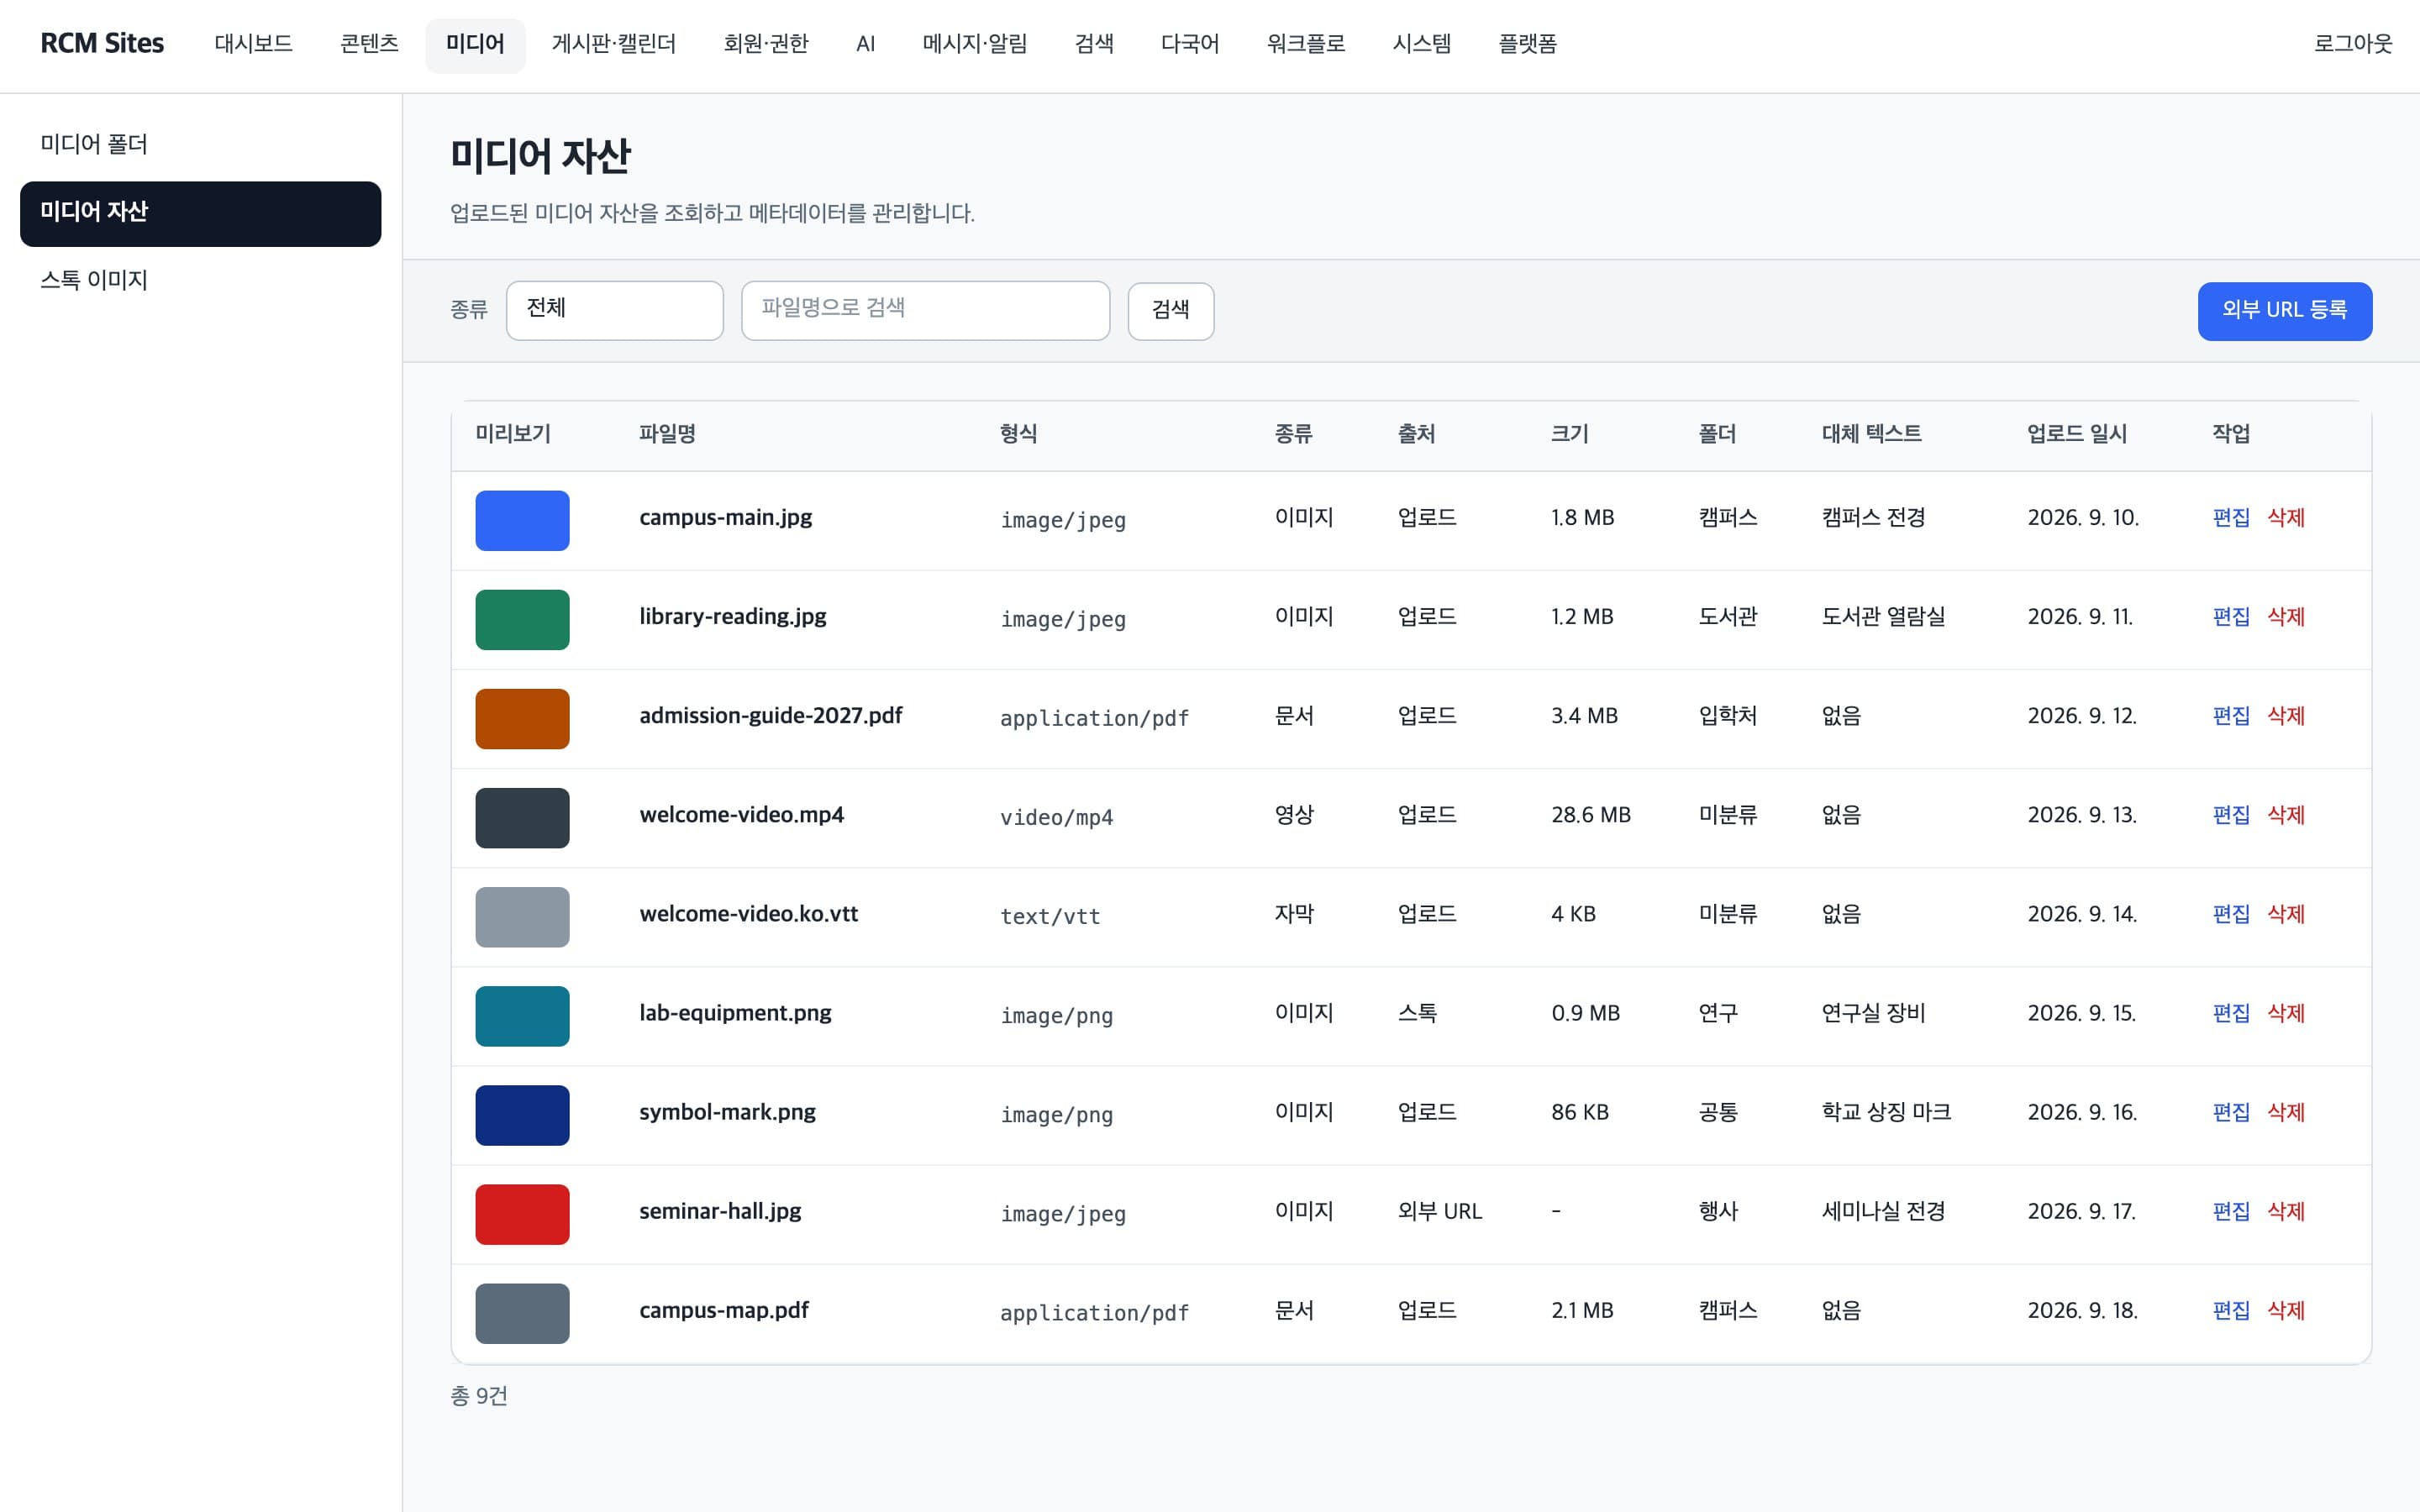2420x1512 pixels.
Task: Open the 종류 dropdown showing 전체
Action: 614,311
